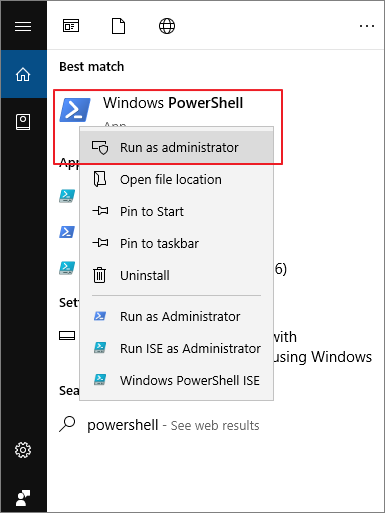
Task: Choose Run as administrator with shield icon
Action: click(176, 147)
